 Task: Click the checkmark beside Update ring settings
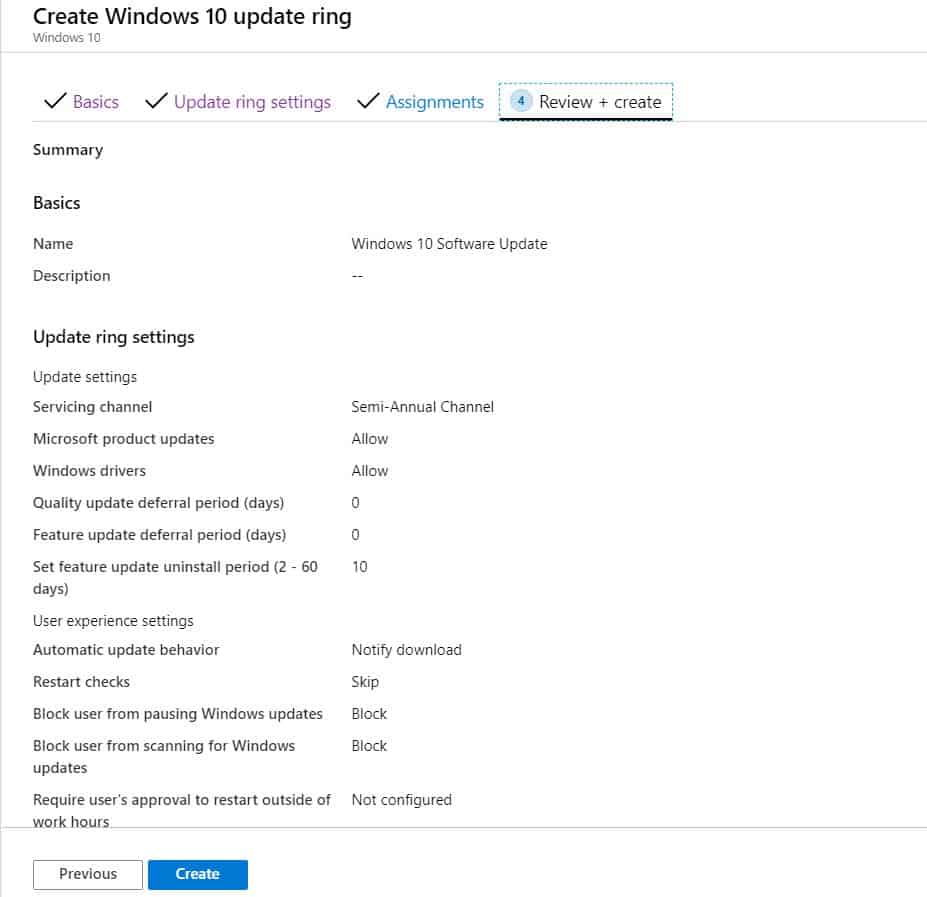[x=156, y=101]
